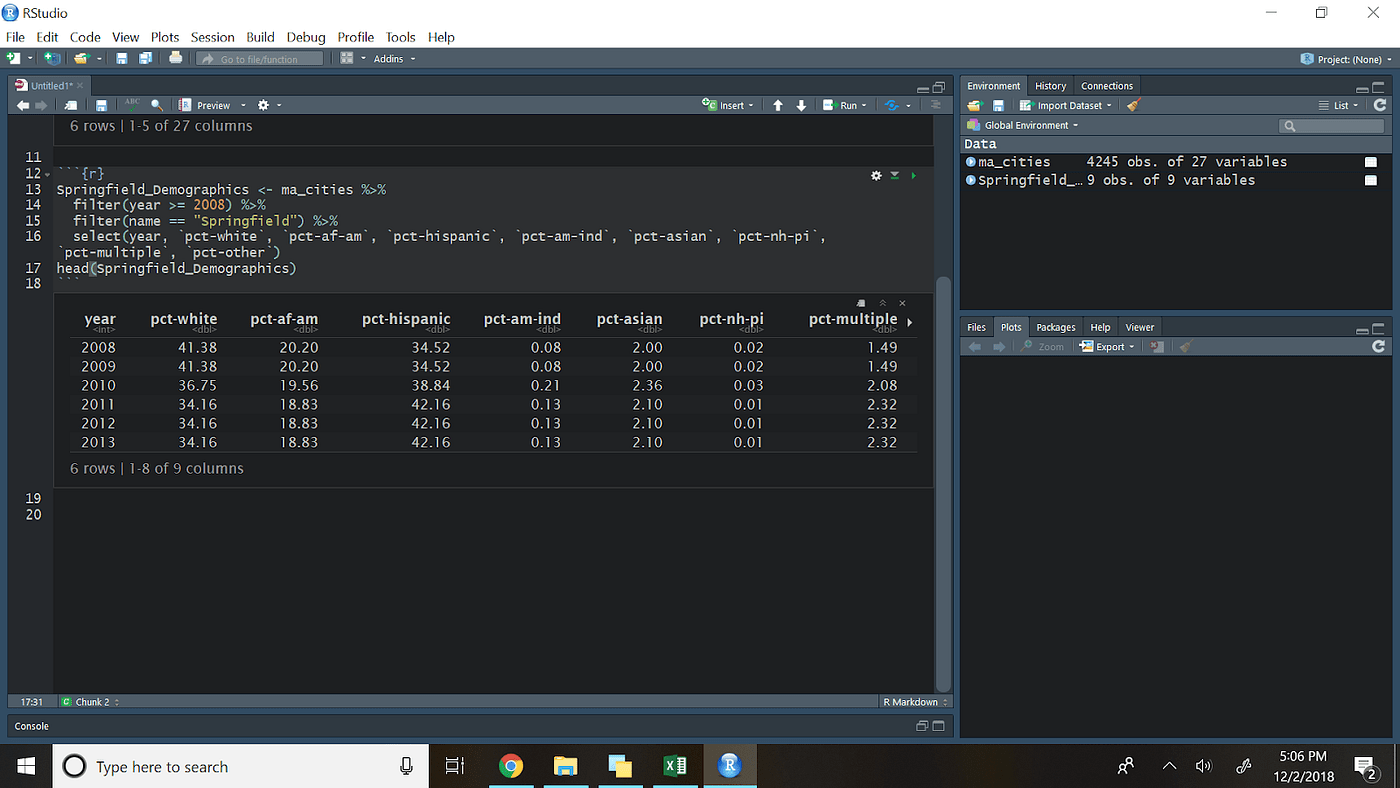Click the Windows taskbar search box
The width and height of the screenshot is (1400, 788).
pyautogui.click(x=240, y=767)
